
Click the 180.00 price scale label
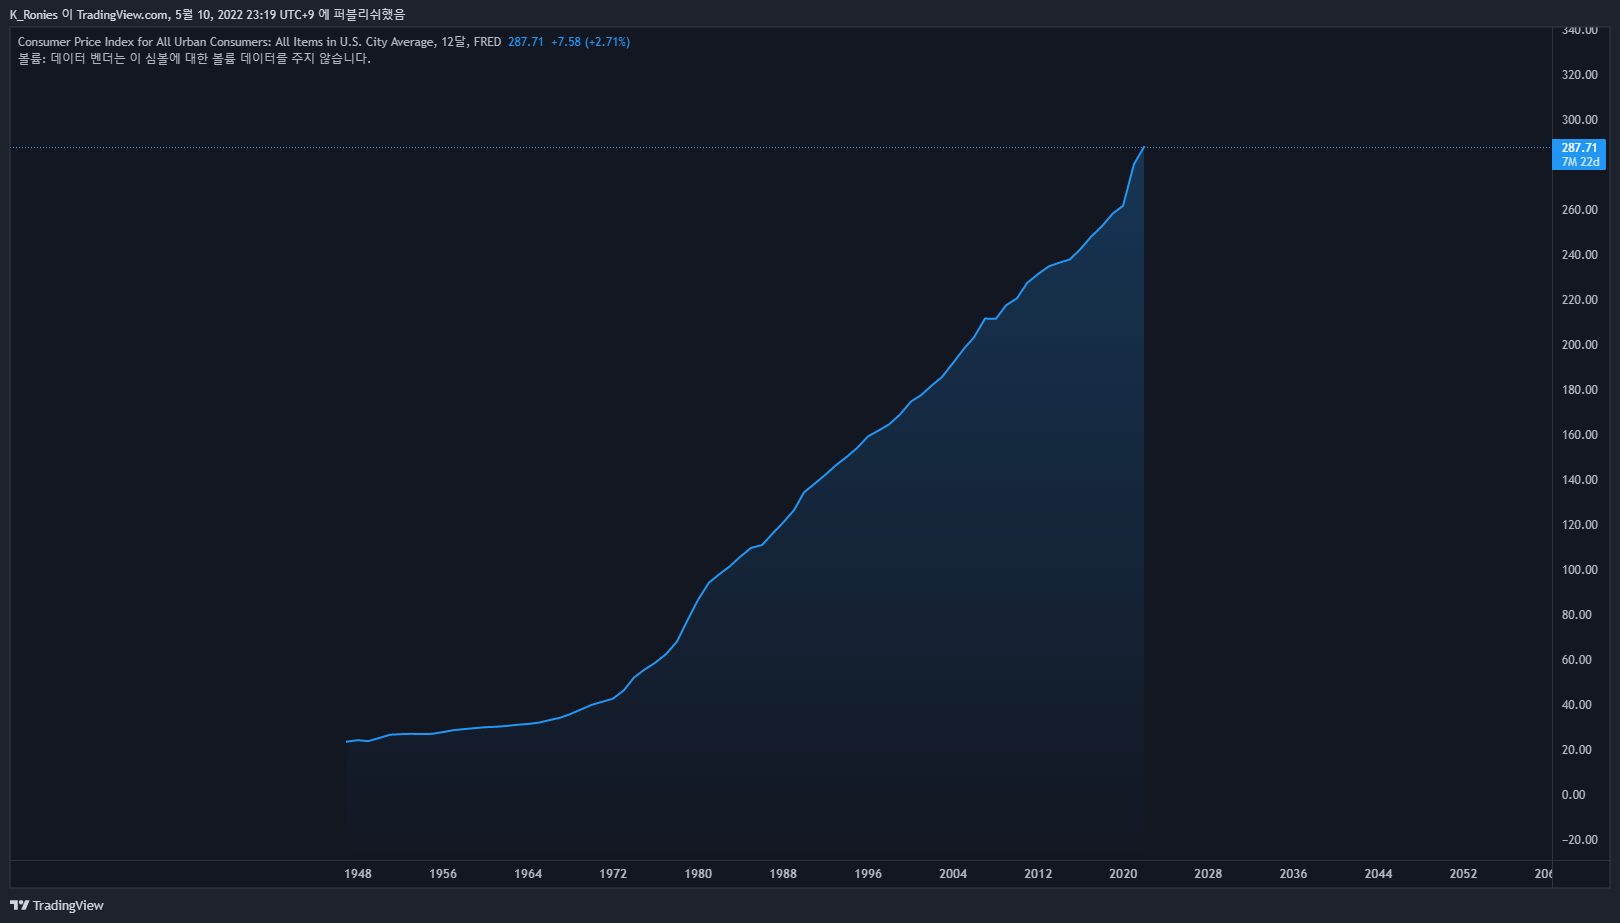click(1580, 390)
